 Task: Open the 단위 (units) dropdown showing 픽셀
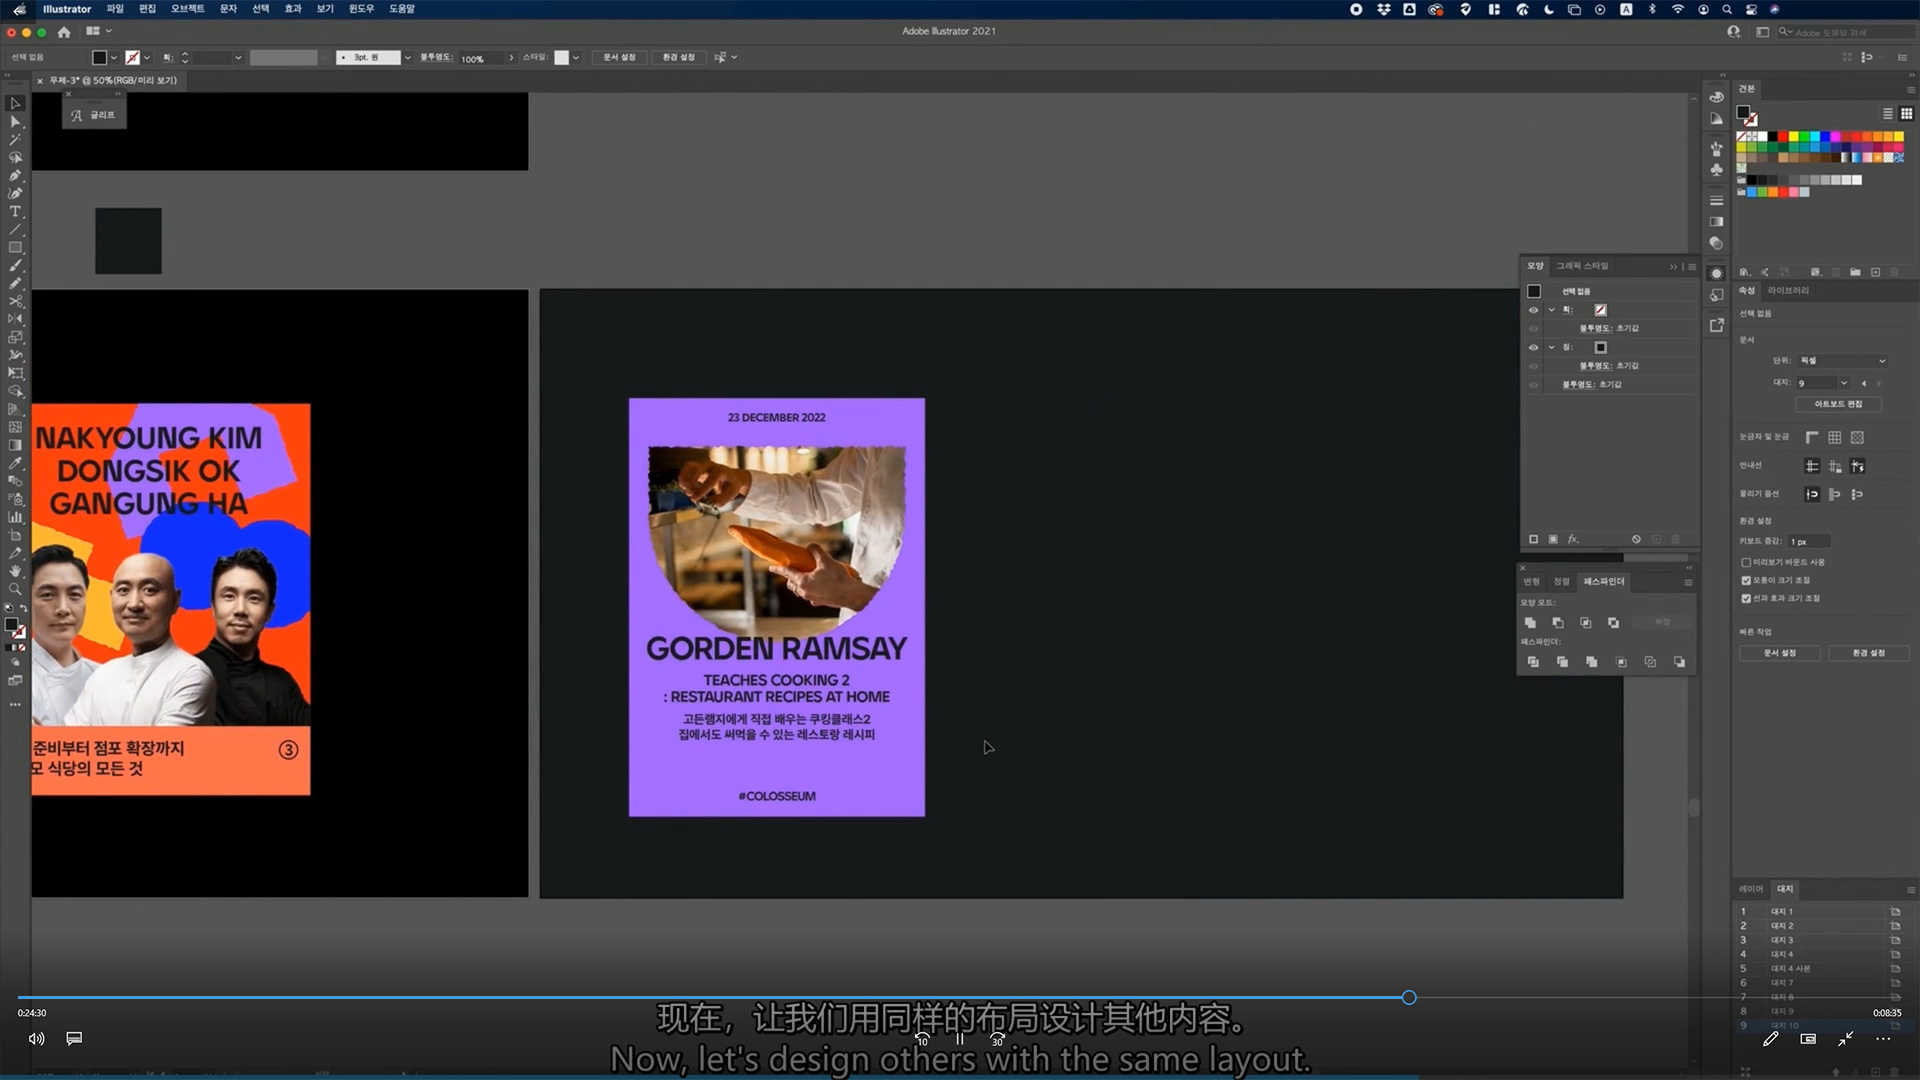(x=1841, y=360)
